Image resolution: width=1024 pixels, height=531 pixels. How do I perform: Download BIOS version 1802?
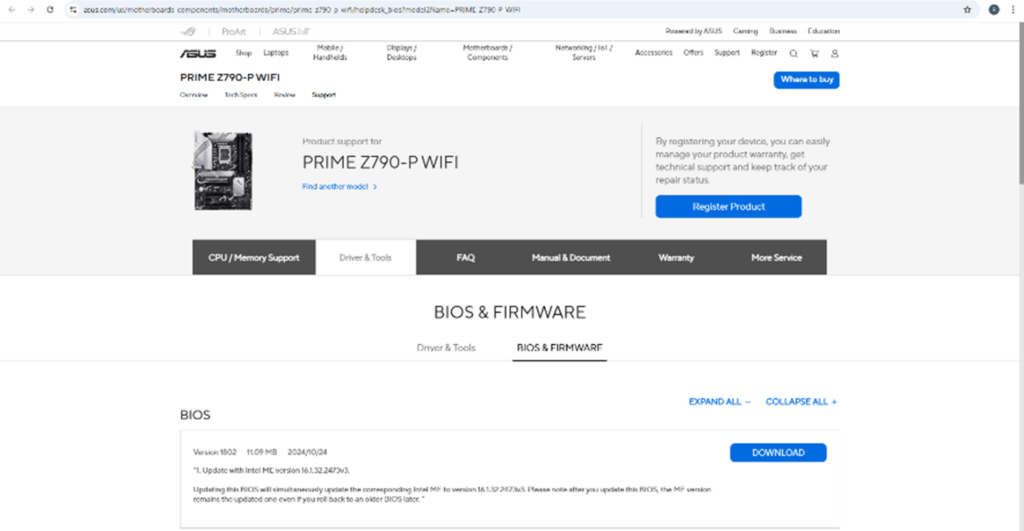pyautogui.click(x=778, y=453)
